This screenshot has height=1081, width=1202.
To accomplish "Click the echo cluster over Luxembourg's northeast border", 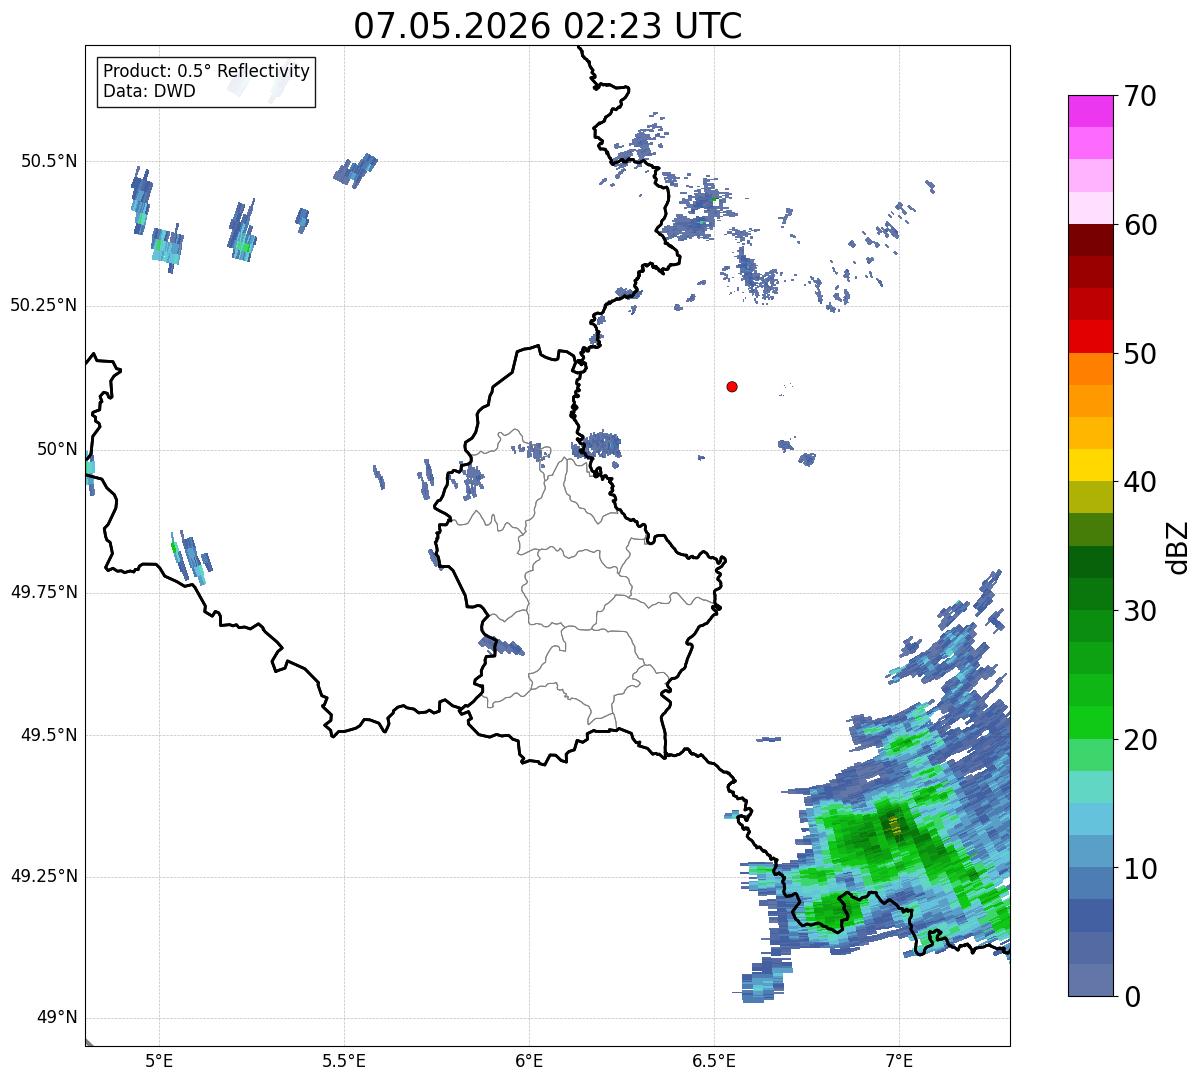I will [x=602, y=445].
